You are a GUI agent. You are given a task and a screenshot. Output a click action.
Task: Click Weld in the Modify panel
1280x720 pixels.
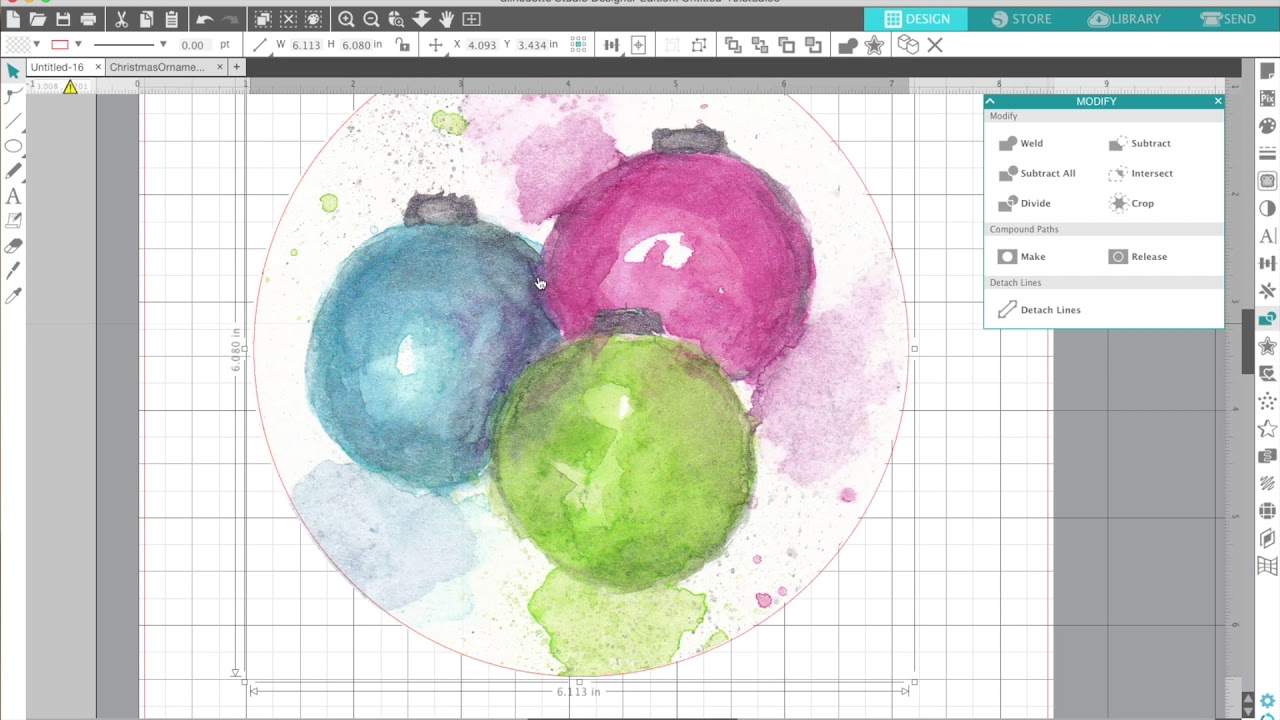point(1021,143)
